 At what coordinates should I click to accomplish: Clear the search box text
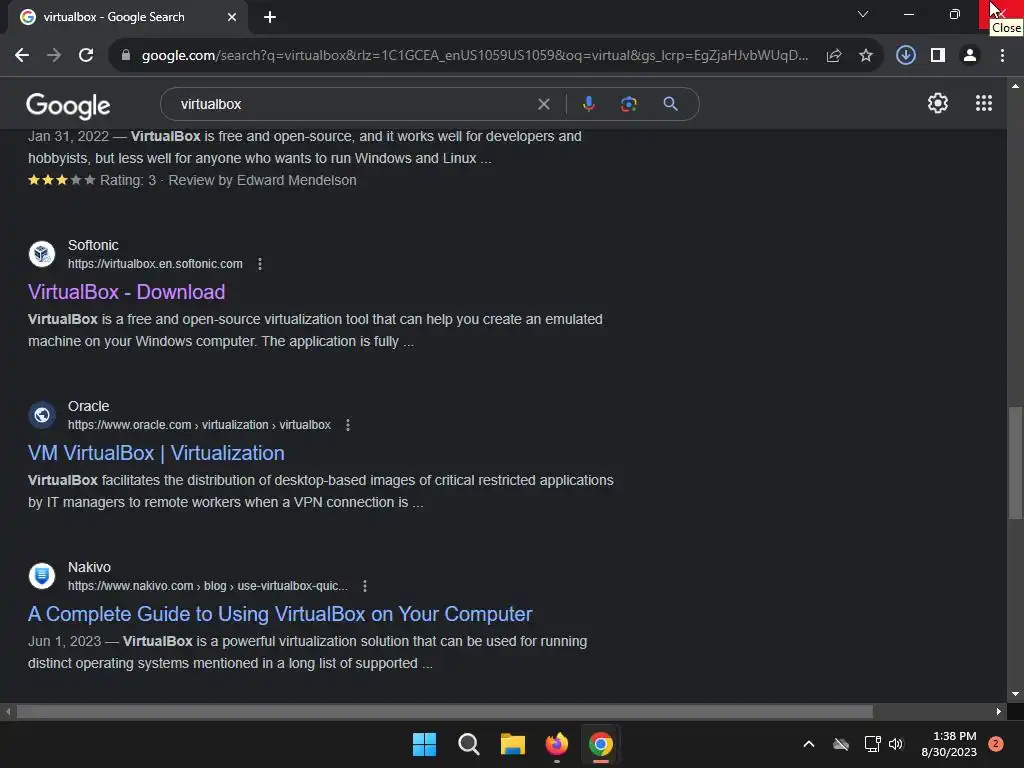(x=543, y=104)
